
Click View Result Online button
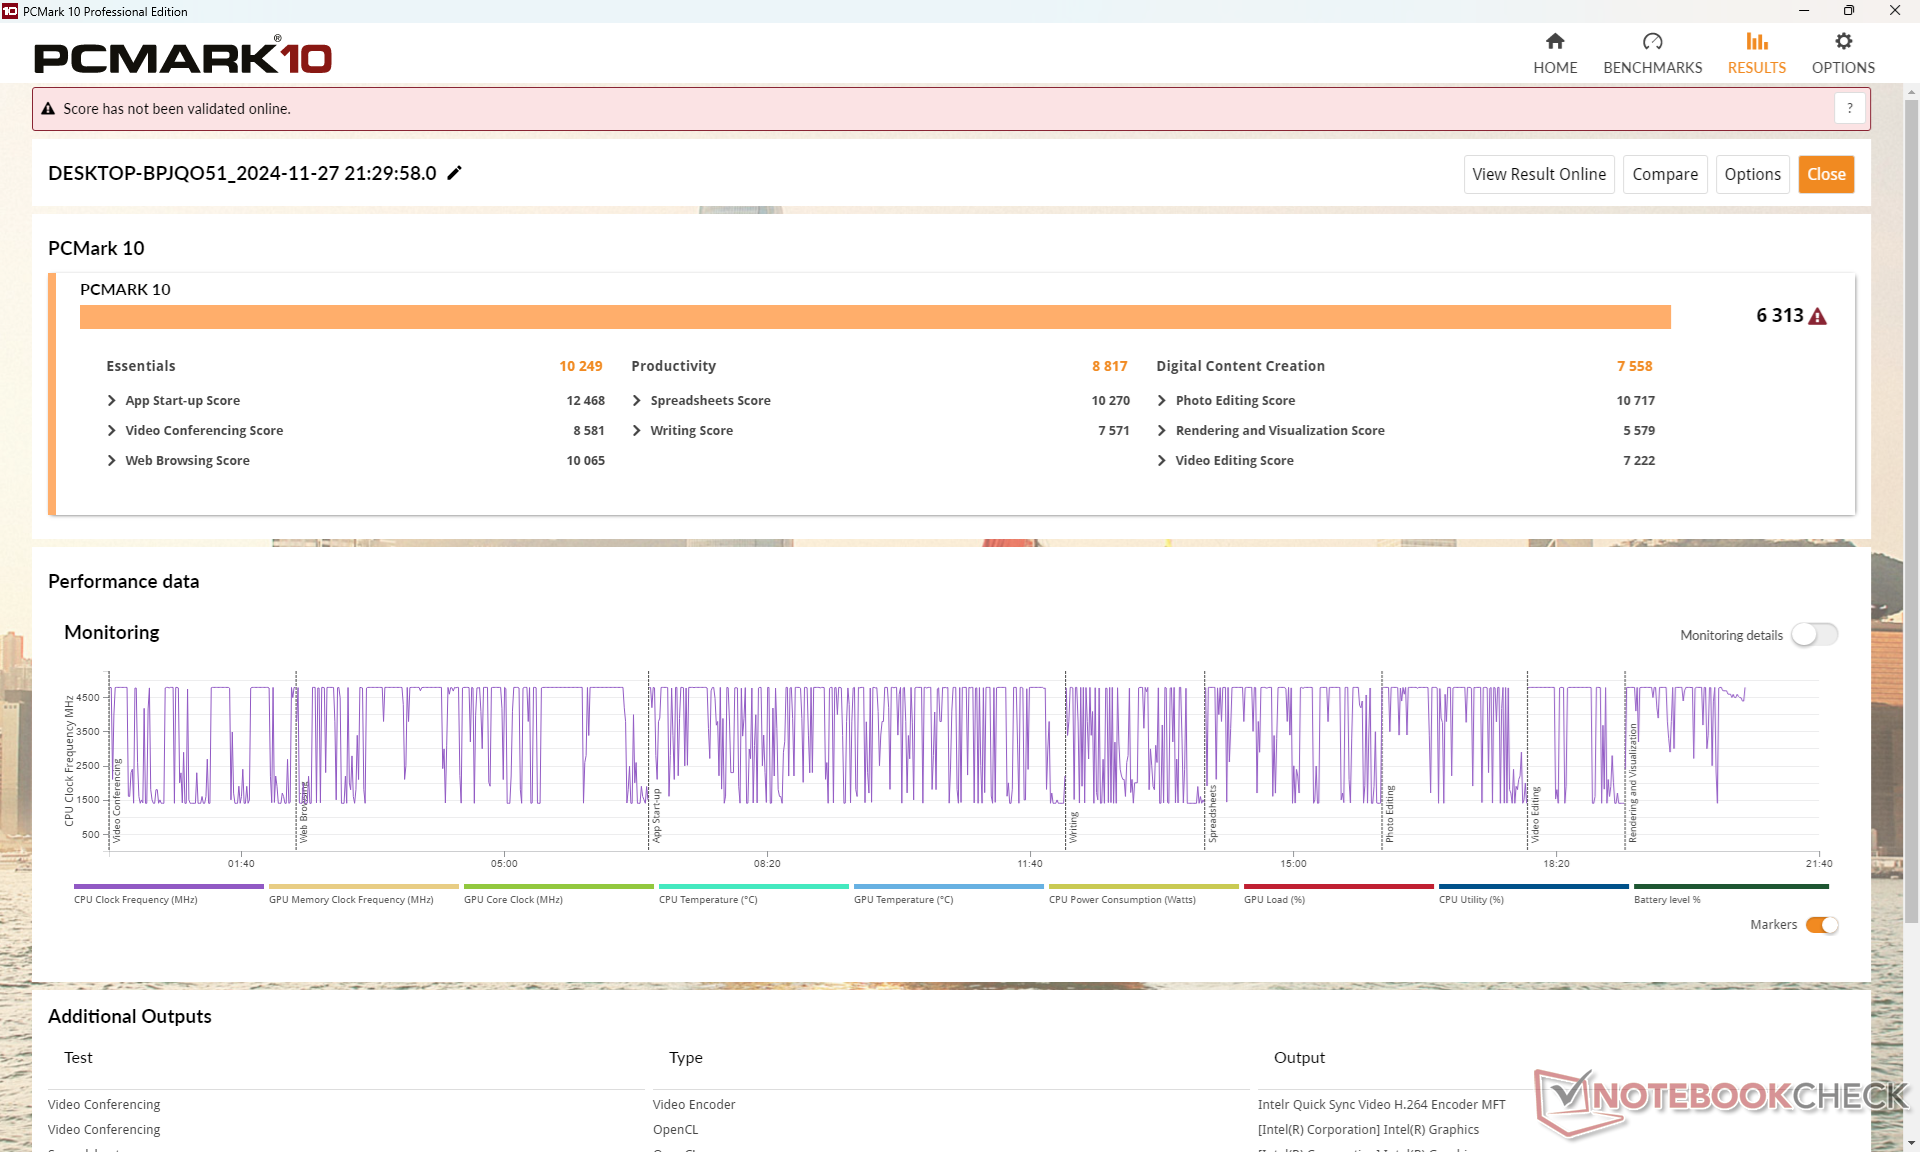pos(1538,174)
